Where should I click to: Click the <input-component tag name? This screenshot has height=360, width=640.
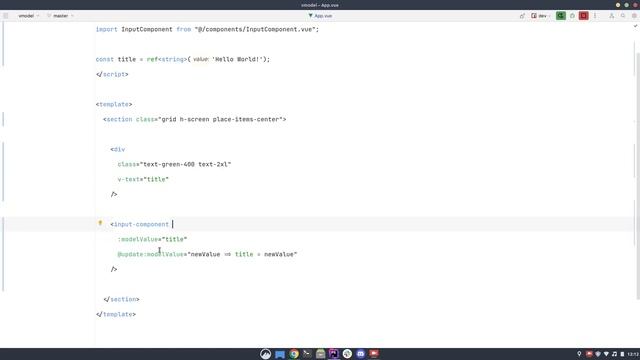click(x=140, y=224)
